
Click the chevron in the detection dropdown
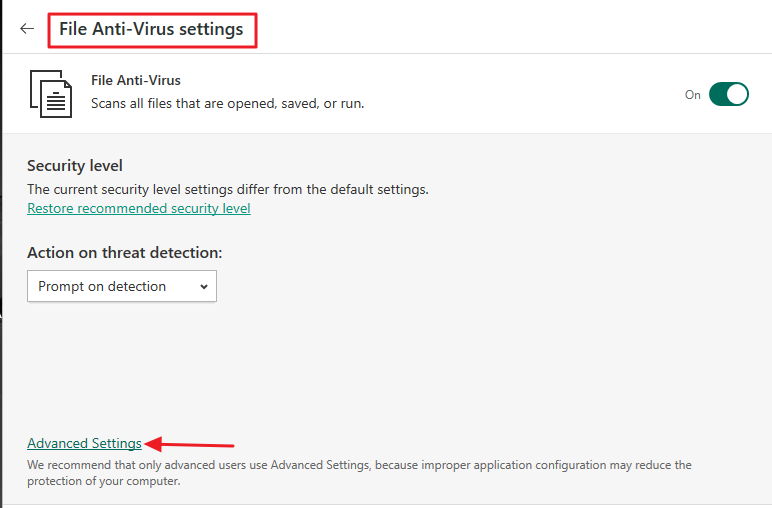204,287
